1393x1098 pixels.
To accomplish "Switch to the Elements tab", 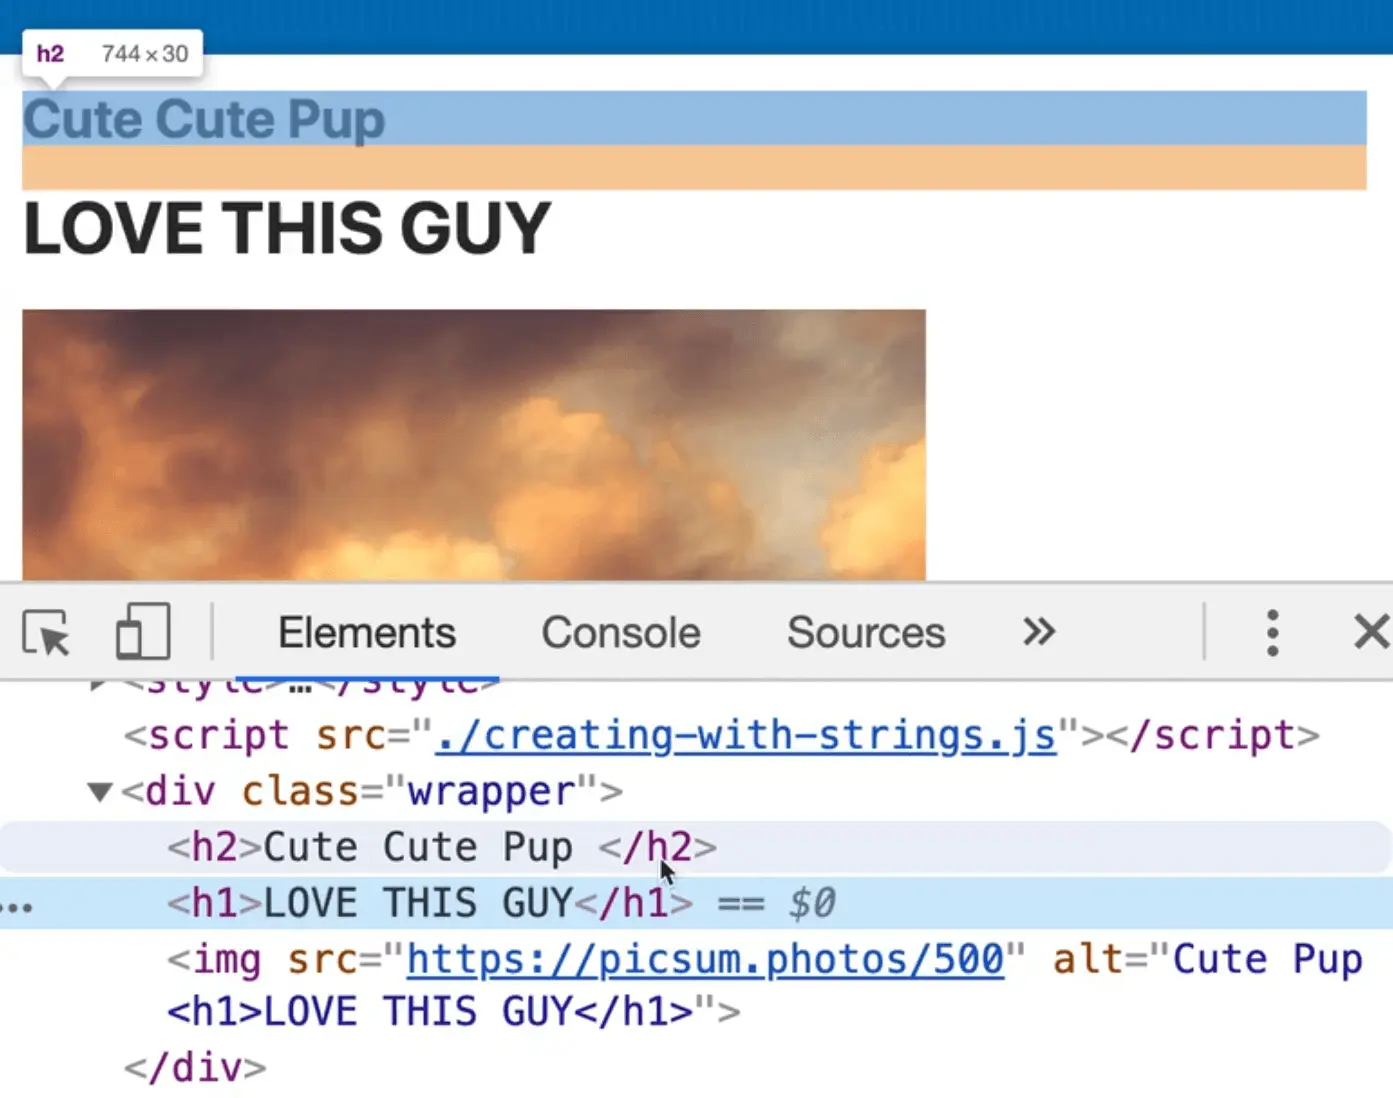I will (366, 633).
